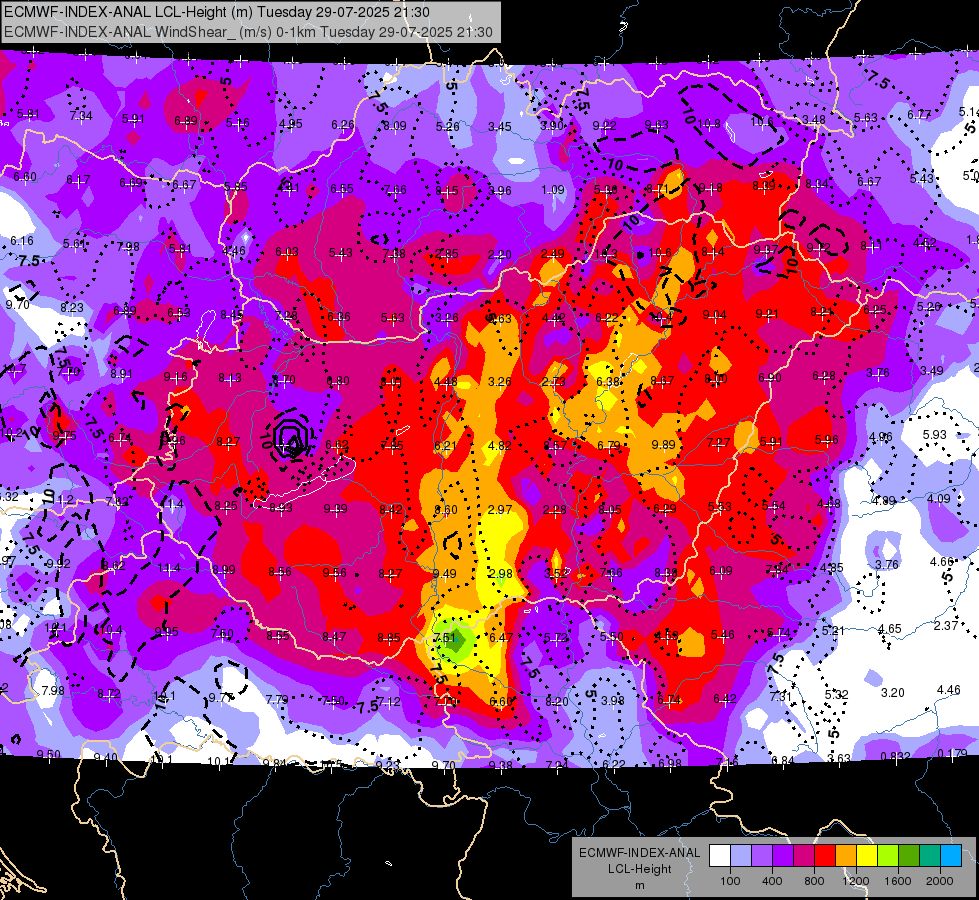Click the shear value 4.95

tap(290, 124)
